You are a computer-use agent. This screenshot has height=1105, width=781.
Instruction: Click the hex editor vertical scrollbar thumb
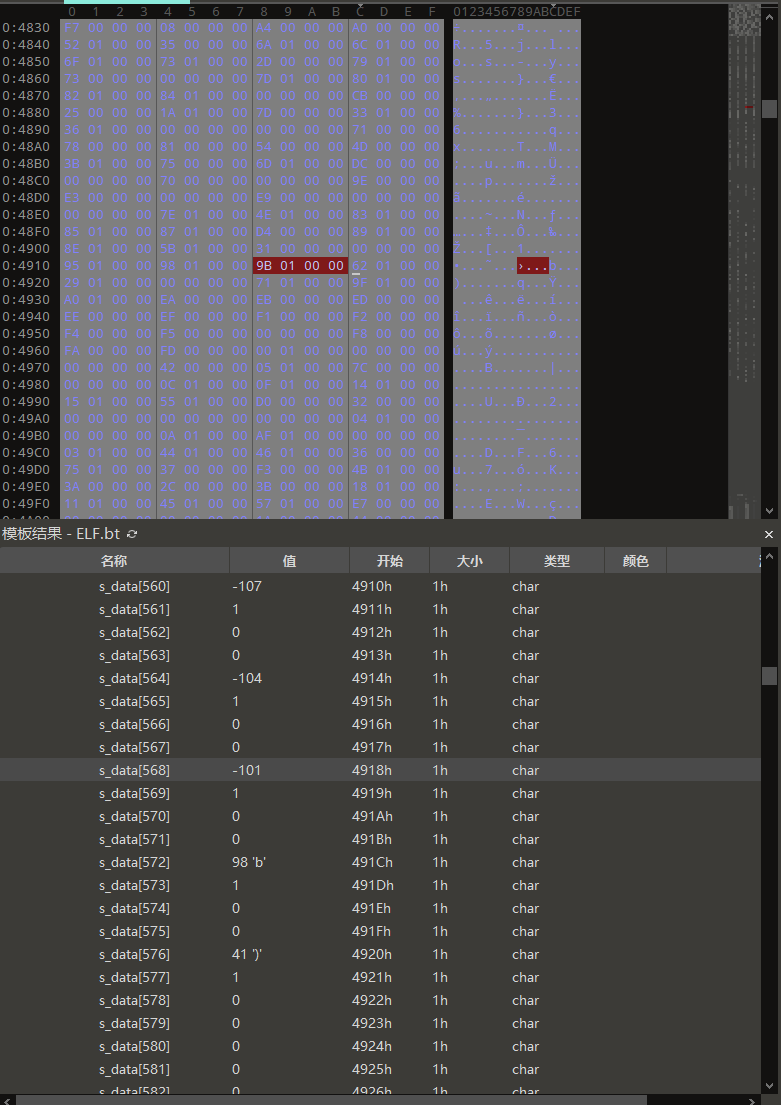(769, 108)
